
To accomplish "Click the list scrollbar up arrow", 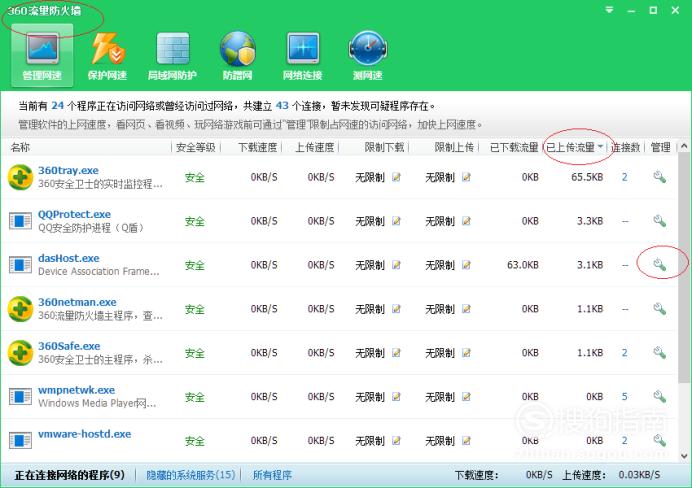I will pyautogui.click(x=684, y=146).
